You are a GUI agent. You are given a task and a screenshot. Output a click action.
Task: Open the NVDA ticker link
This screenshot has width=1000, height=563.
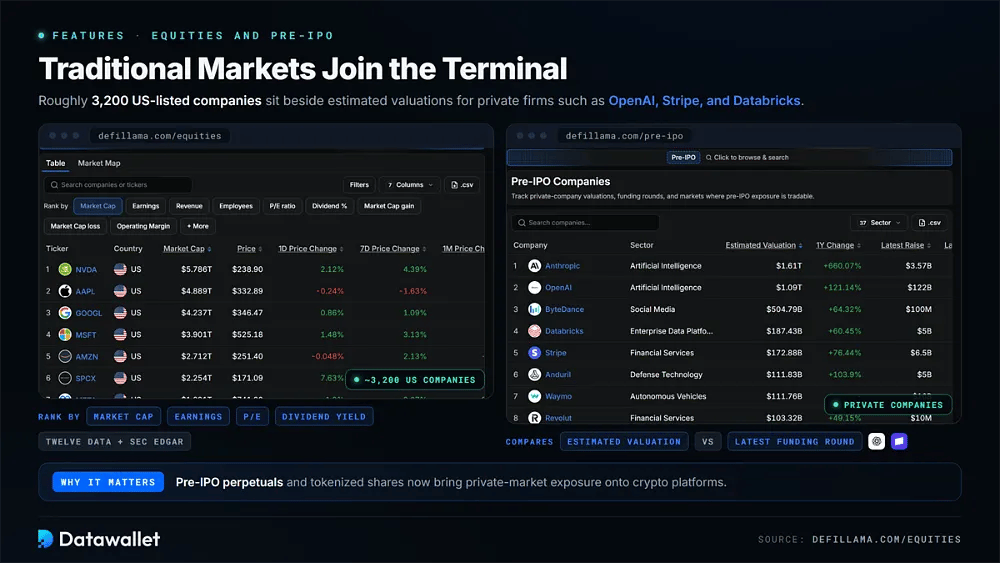pyautogui.click(x=86, y=270)
